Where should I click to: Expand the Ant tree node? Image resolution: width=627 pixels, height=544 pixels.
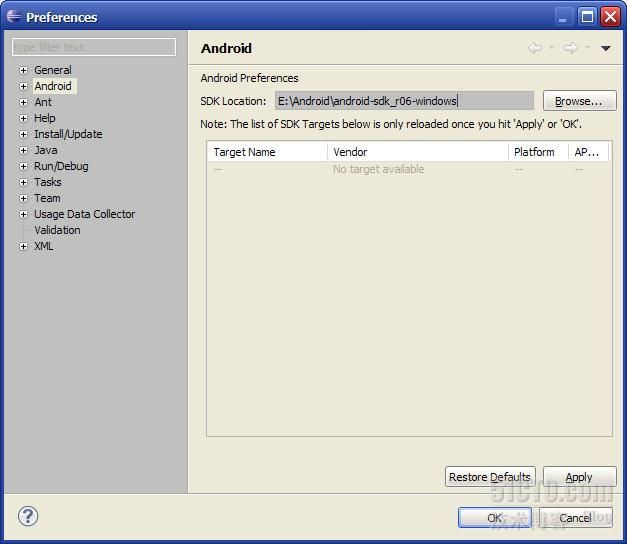(x=24, y=102)
